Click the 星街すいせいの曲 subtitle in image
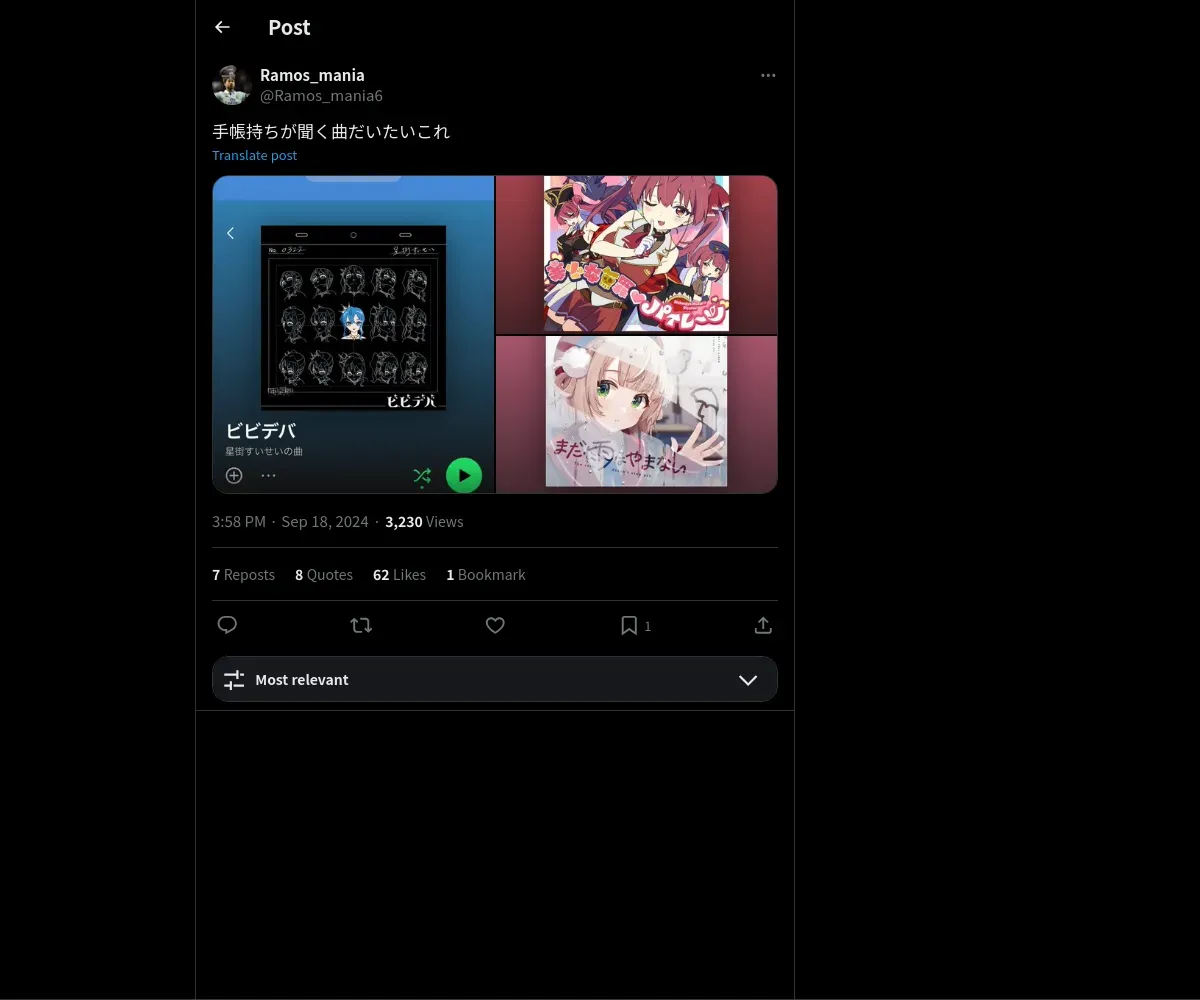The image size is (1200, 1000). click(264, 451)
